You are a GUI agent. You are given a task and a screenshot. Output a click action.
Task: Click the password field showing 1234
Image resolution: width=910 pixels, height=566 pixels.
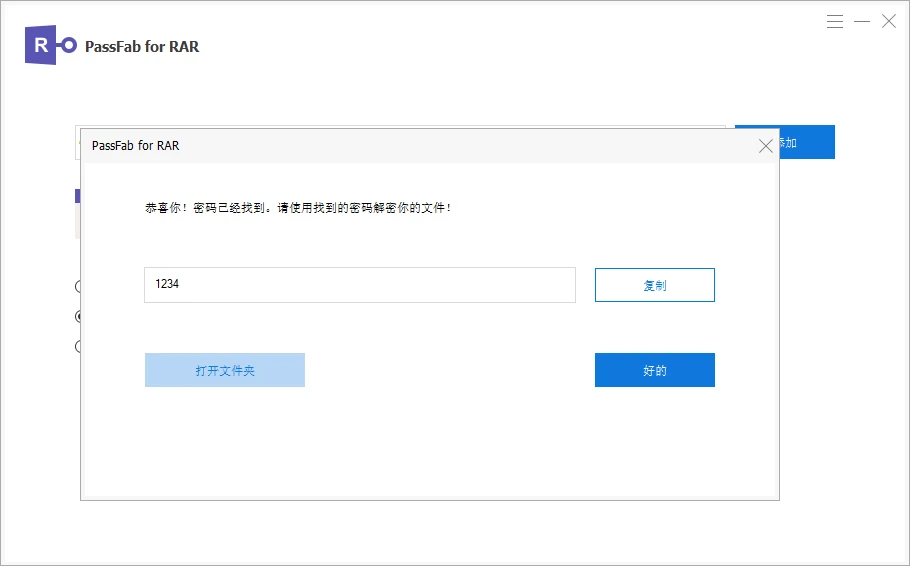[x=360, y=285]
